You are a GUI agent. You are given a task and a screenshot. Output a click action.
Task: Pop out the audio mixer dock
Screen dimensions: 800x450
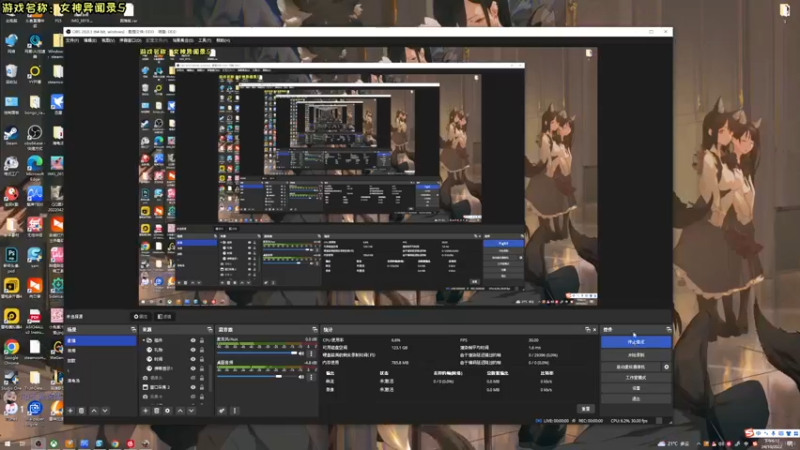[314, 330]
